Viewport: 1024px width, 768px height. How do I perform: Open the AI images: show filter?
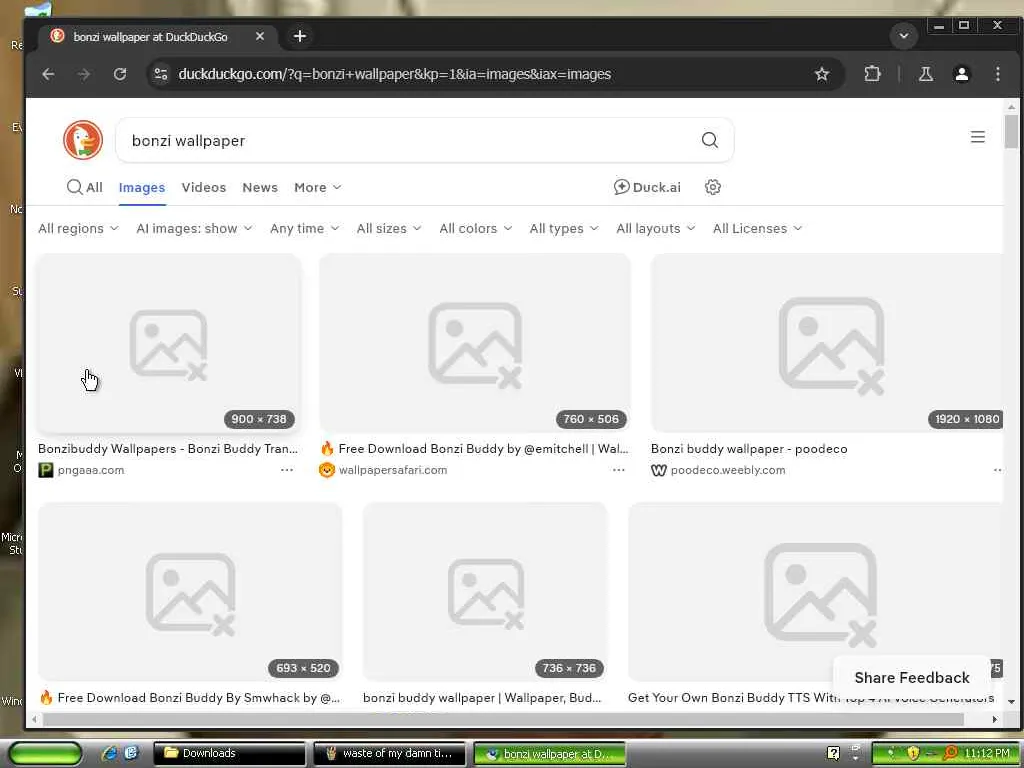[x=194, y=229]
